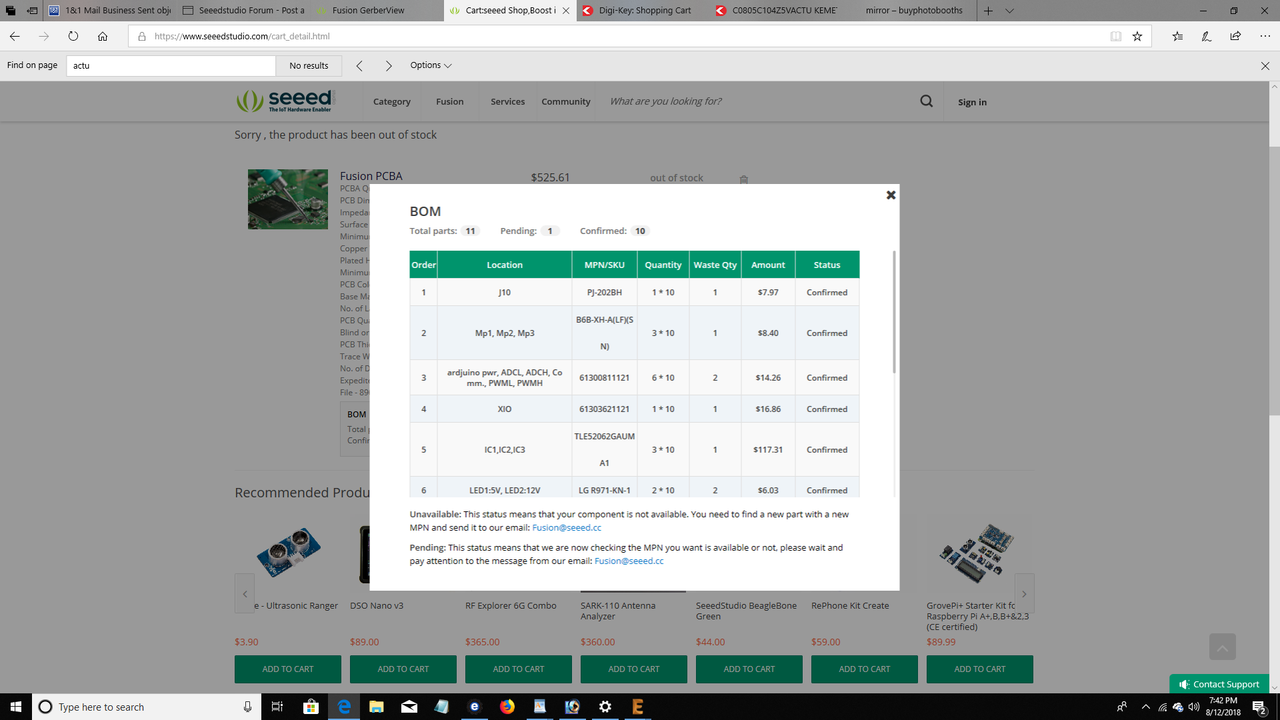This screenshot has width=1280, height=720.
Task: Open the Services menu item
Action: coord(508,102)
